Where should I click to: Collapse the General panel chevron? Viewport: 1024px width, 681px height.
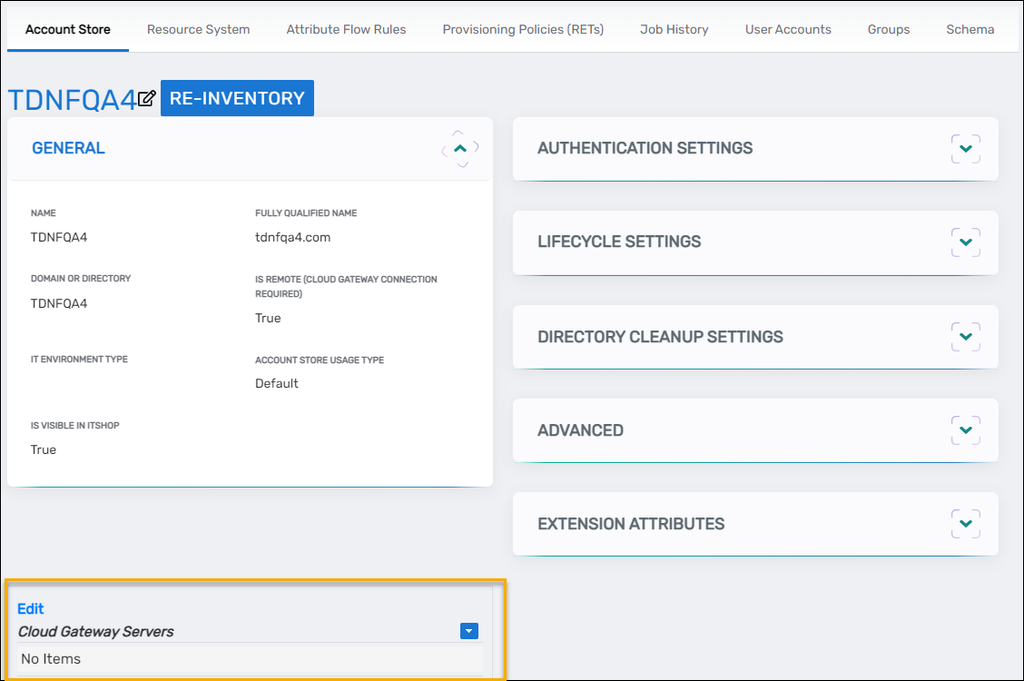pos(460,148)
